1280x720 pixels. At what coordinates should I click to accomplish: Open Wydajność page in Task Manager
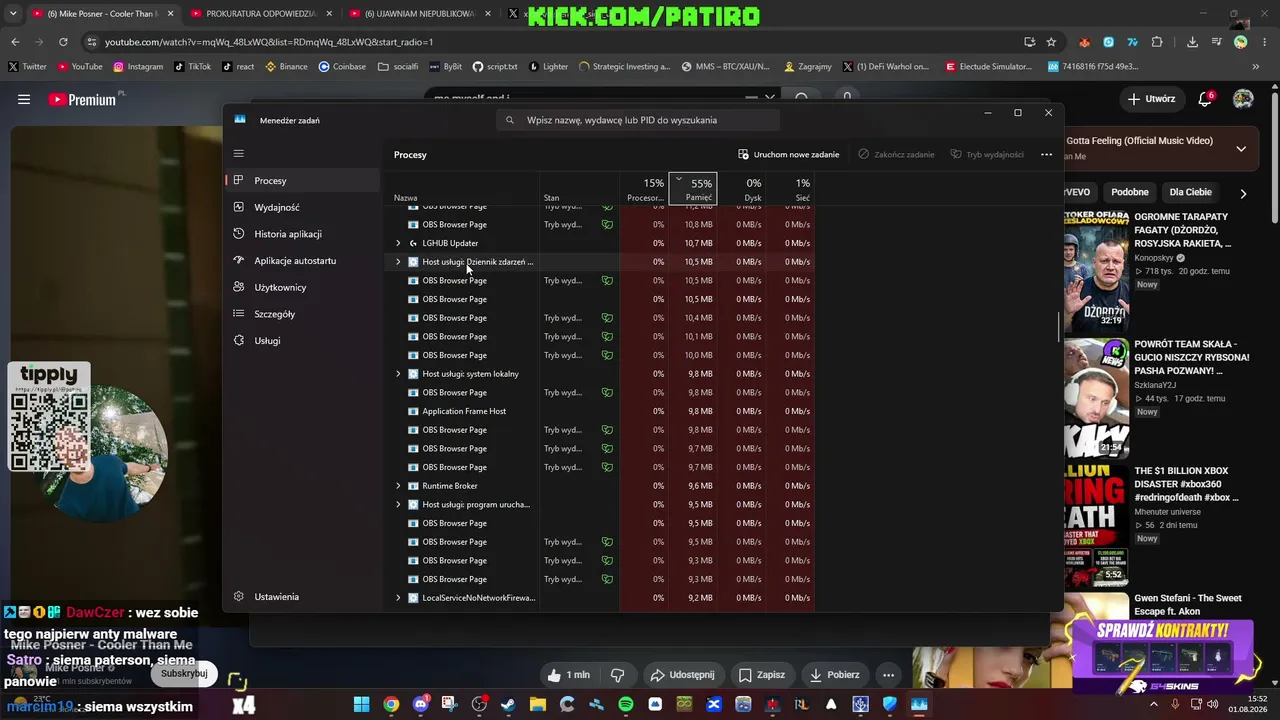pos(302,207)
